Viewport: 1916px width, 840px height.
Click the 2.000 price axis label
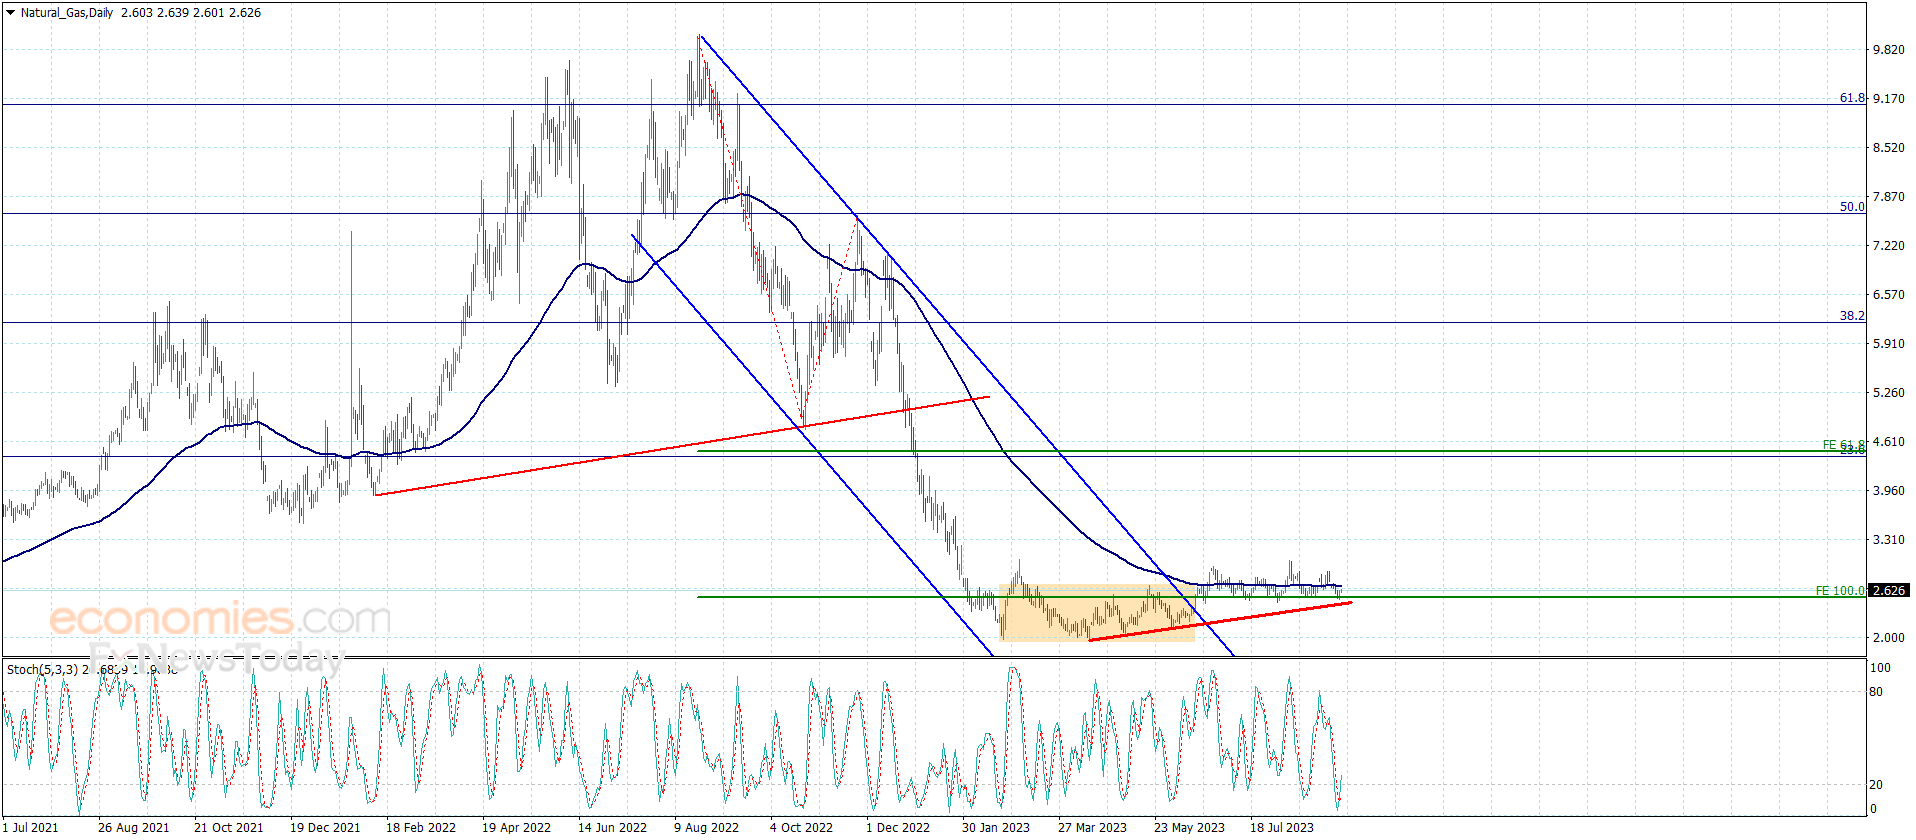[1889, 638]
